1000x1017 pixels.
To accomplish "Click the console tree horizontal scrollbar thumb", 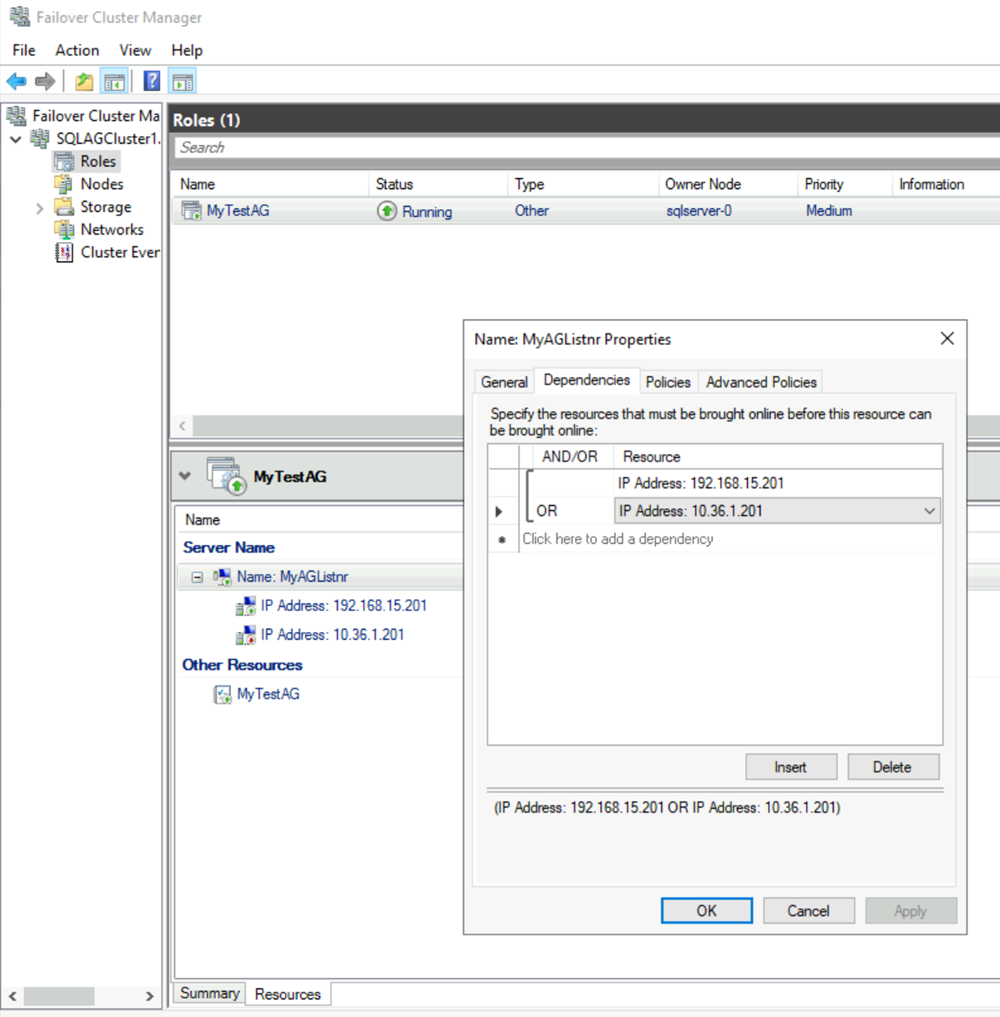I will point(58,996).
